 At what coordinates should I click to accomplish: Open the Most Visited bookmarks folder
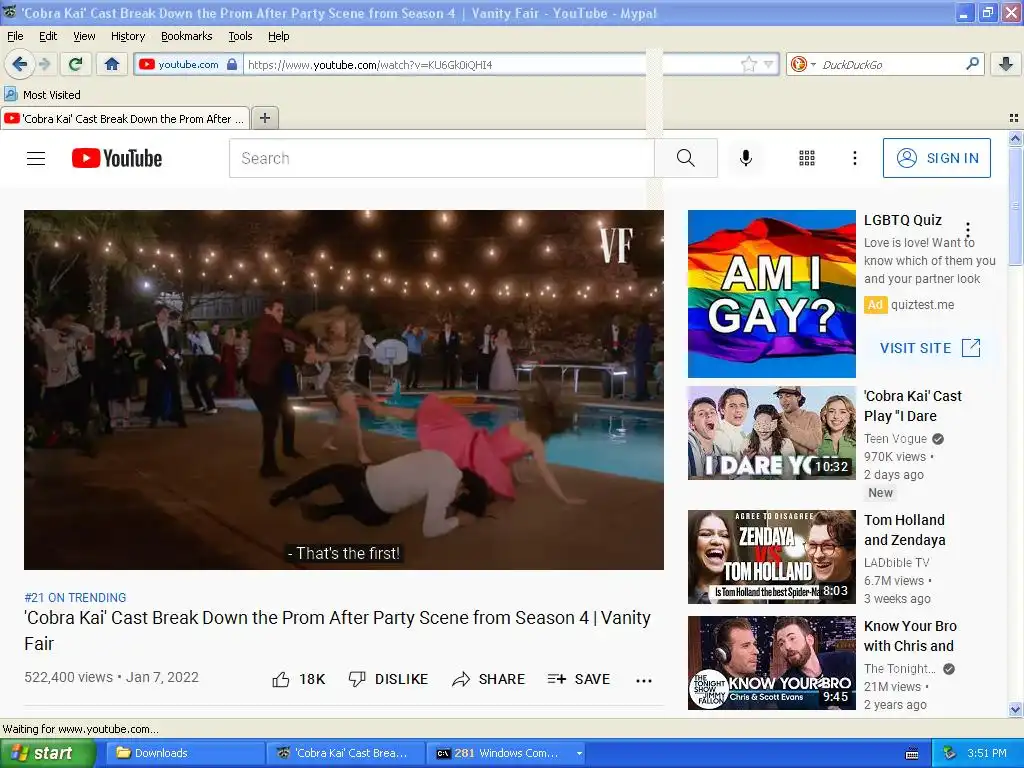(42, 95)
